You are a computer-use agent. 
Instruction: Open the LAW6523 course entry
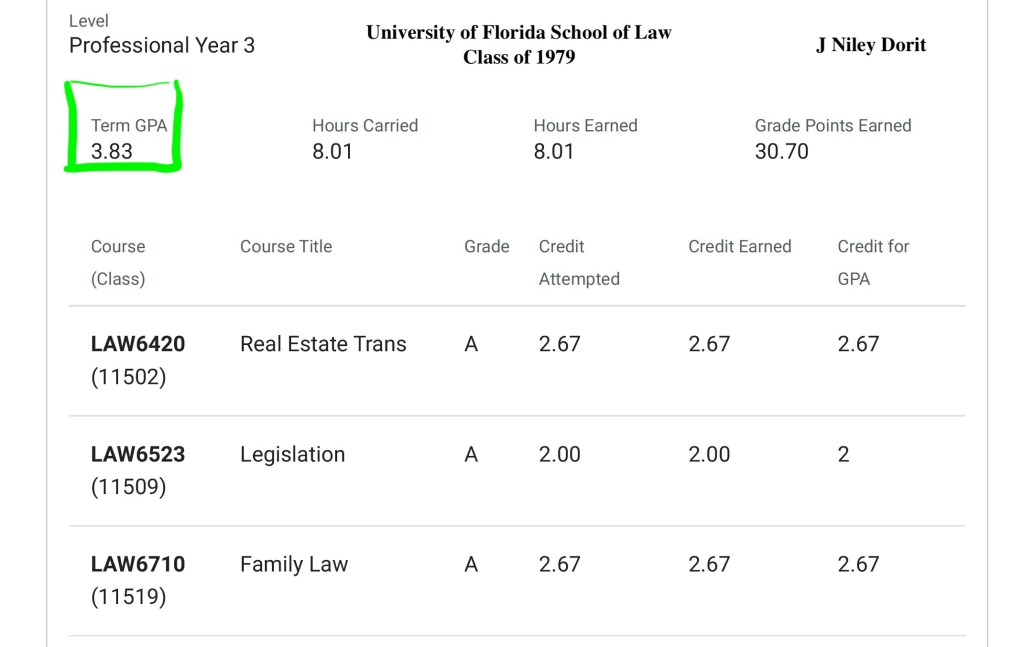click(x=138, y=454)
